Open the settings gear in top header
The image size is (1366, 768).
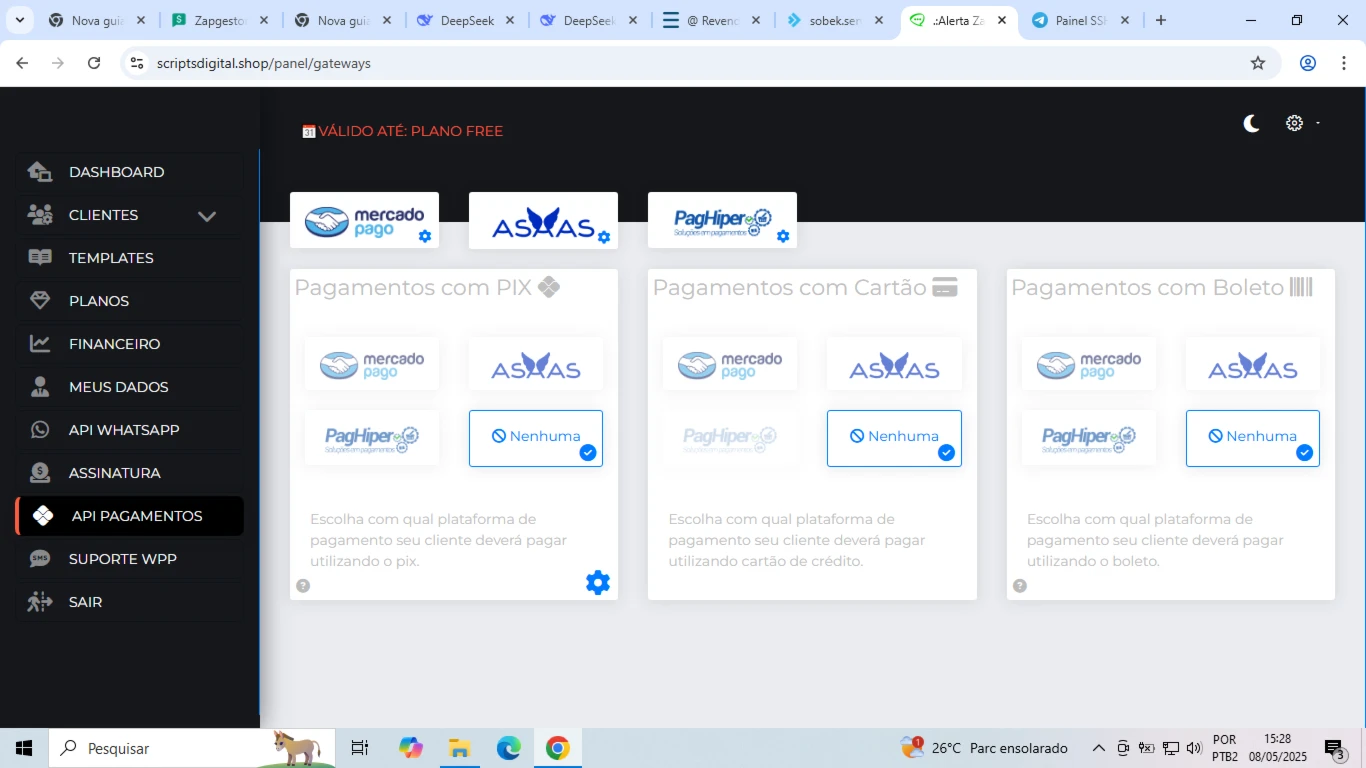(x=1294, y=123)
